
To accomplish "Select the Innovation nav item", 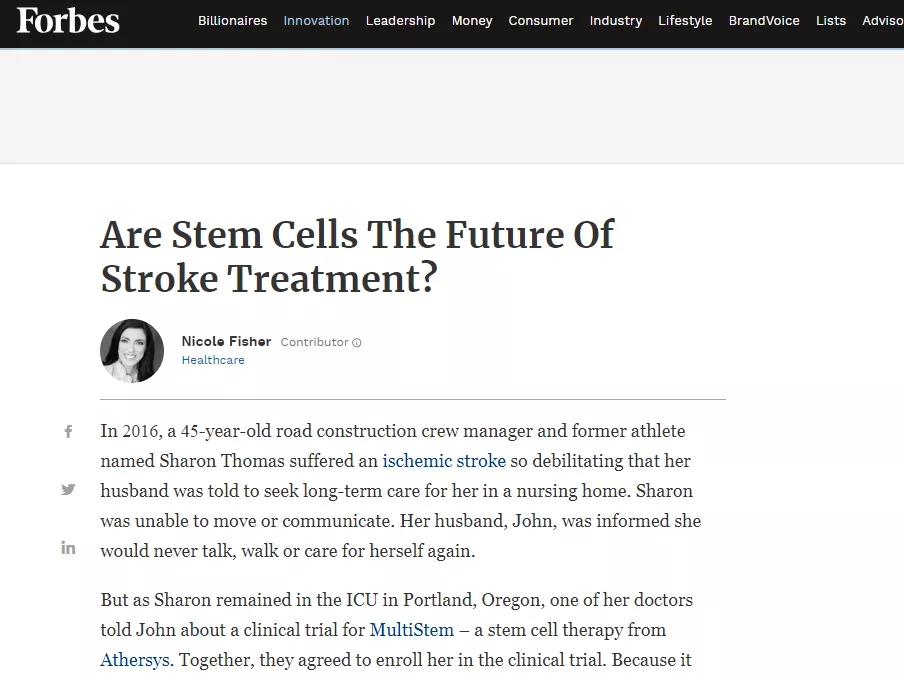I will pyautogui.click(x=316, y=21).
